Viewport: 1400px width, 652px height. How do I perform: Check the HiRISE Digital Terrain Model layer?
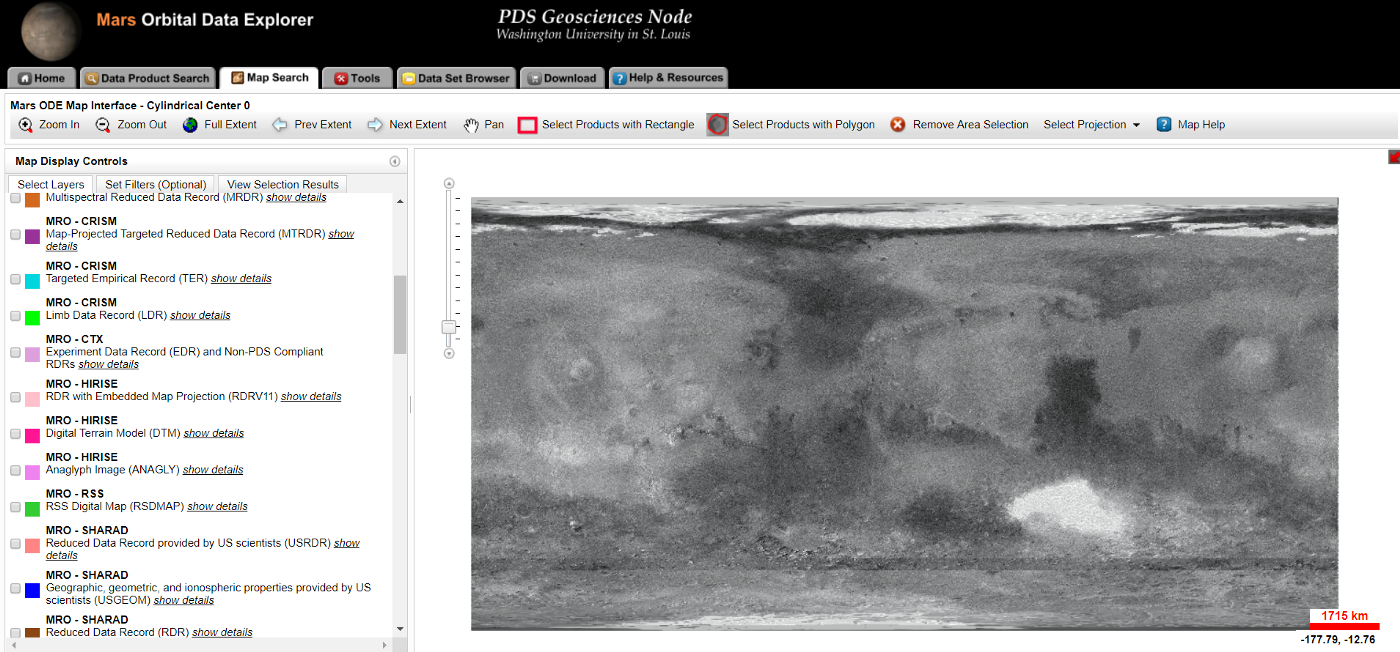15,434
